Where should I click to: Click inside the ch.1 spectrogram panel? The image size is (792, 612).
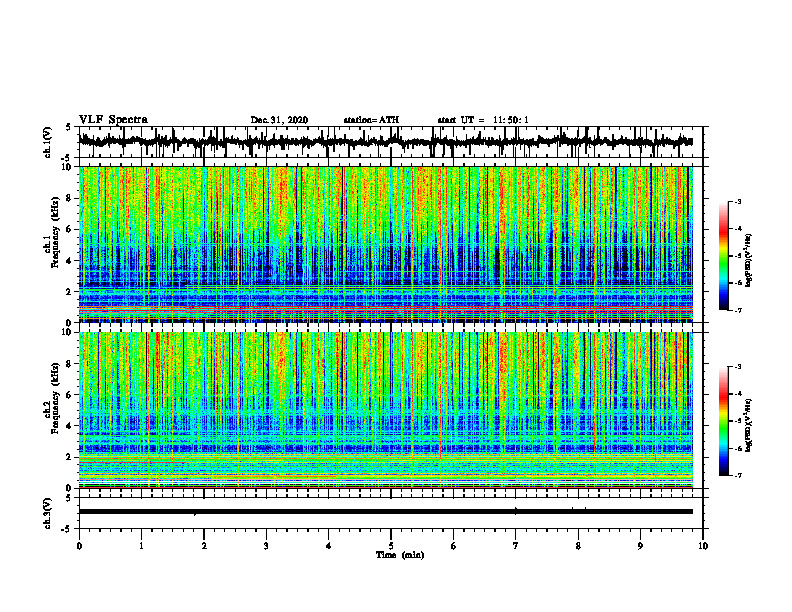[x=386, y=244]
